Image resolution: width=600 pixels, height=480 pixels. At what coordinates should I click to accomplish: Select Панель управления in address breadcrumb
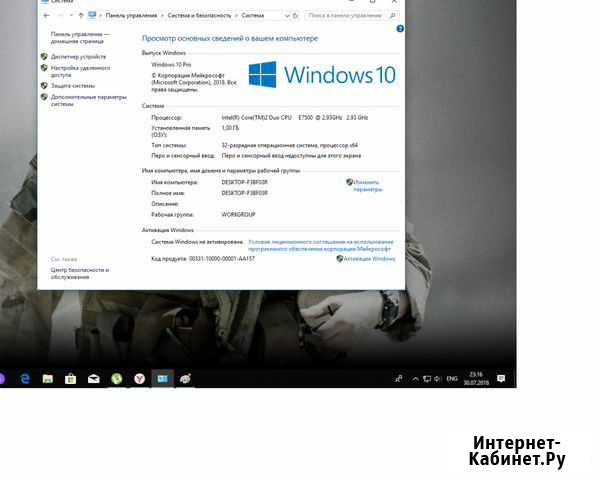pos(130,15)
